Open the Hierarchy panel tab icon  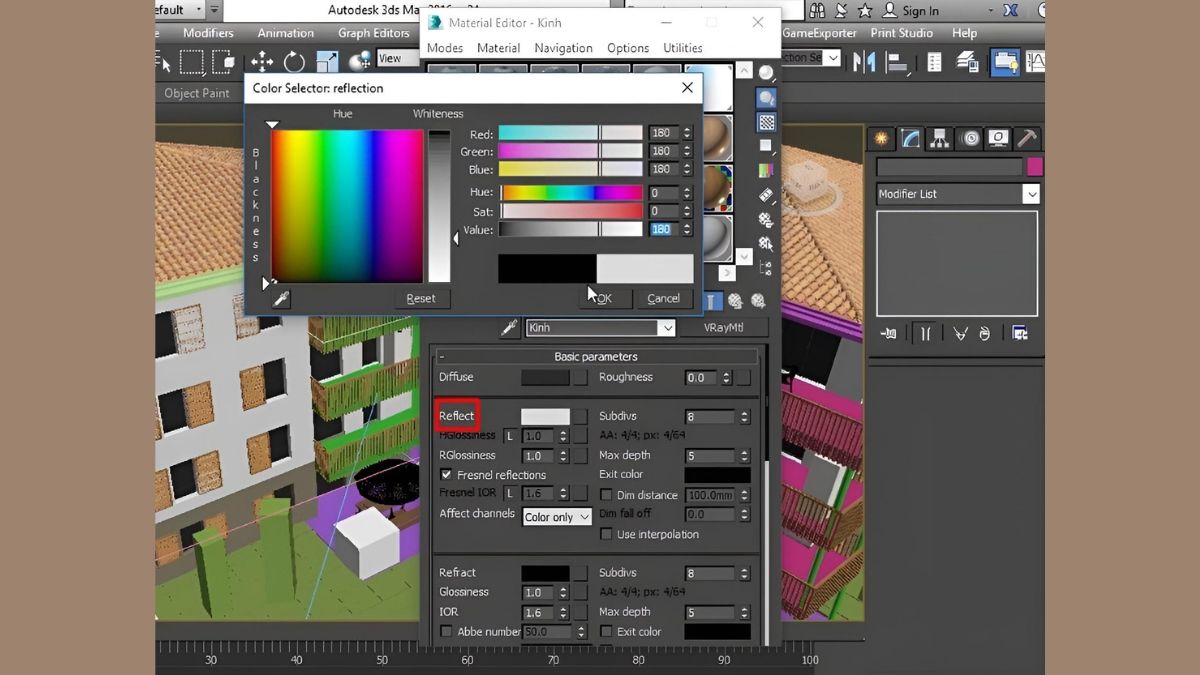[939, 138]
